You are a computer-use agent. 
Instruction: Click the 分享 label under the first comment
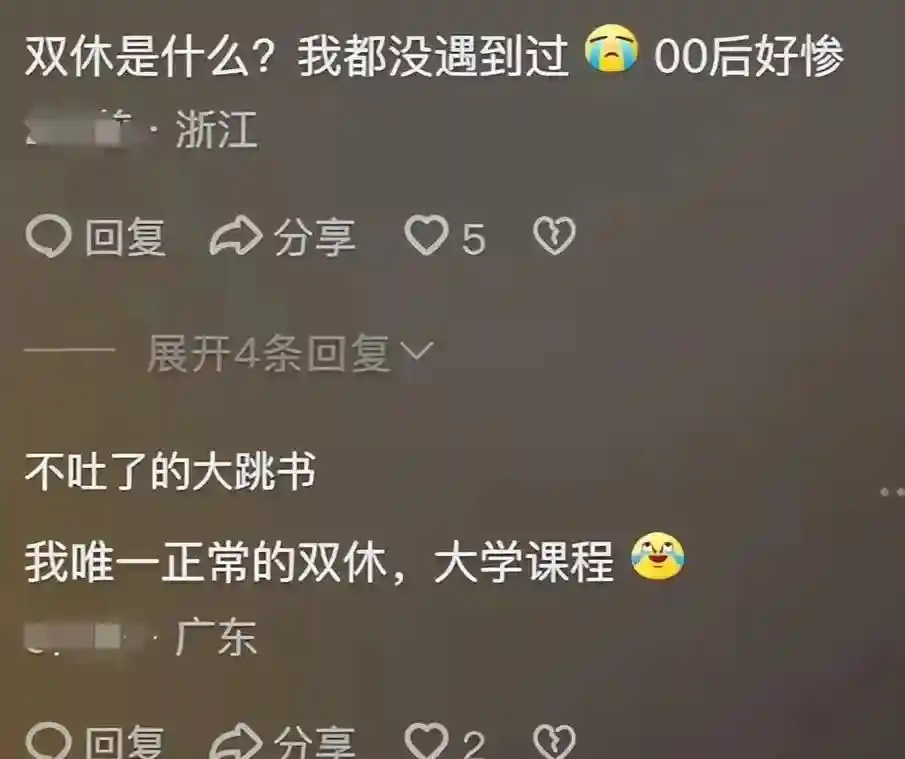(x=314, y=237)
